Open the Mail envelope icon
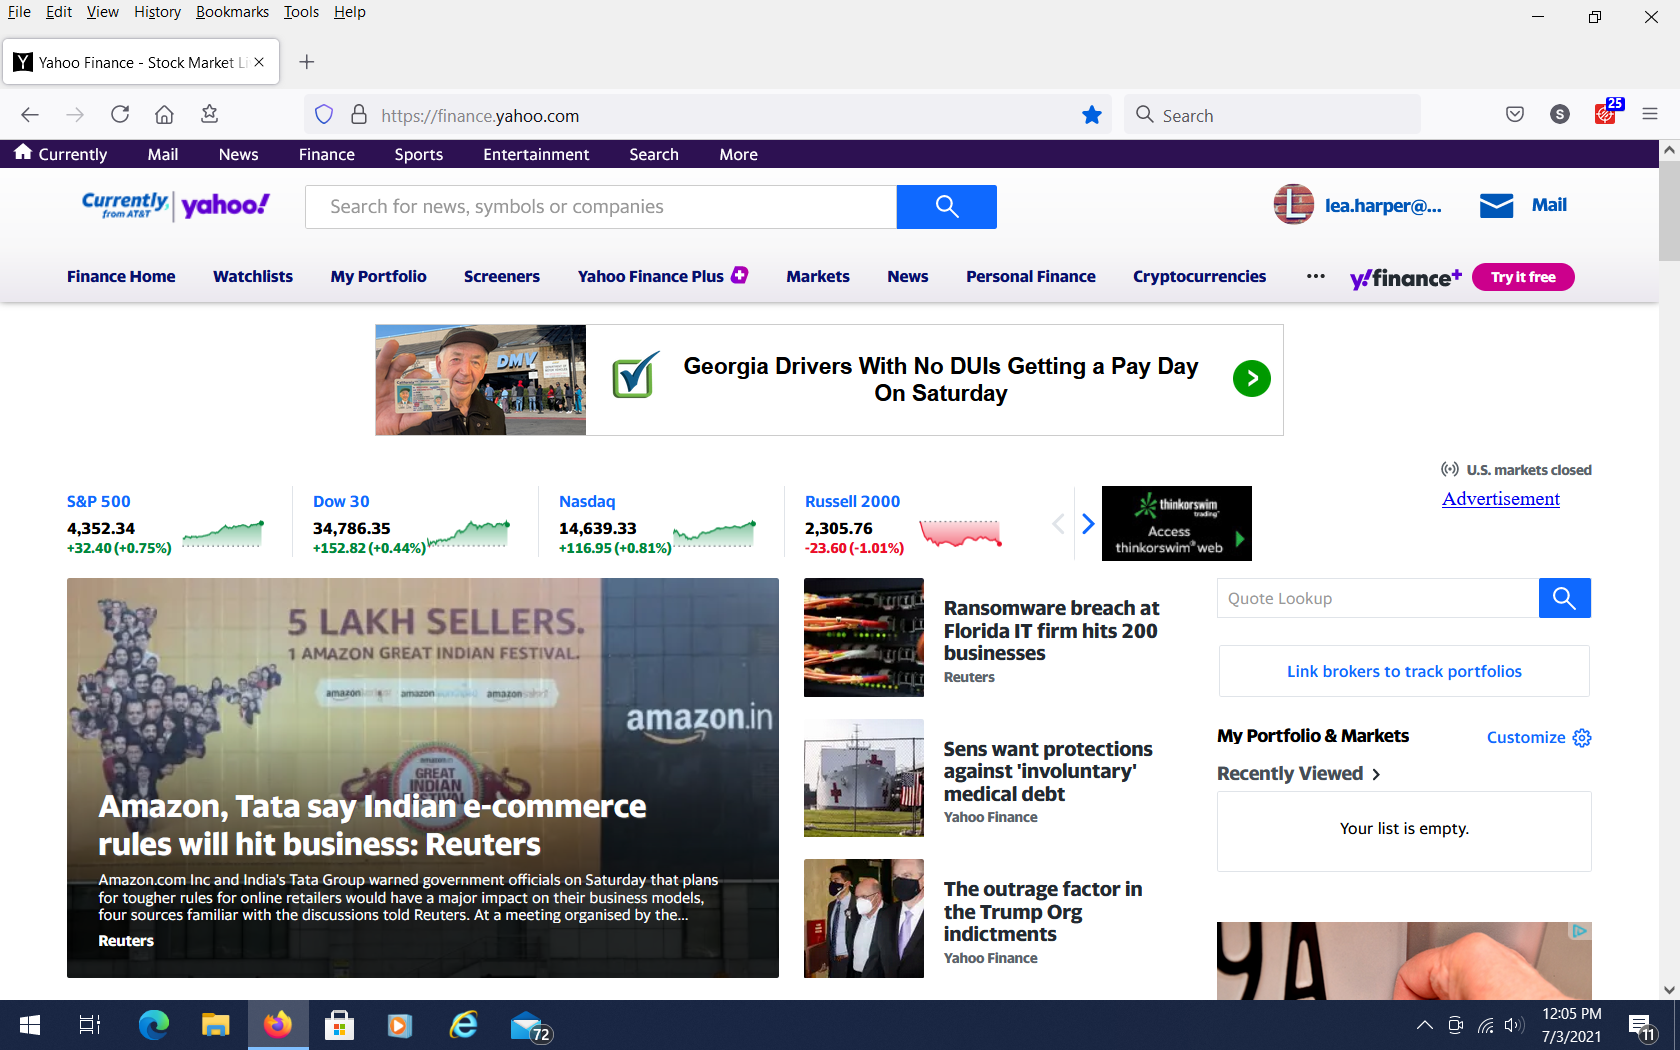Viewport: 1680px width, 1050px height. pos(1496,206)
